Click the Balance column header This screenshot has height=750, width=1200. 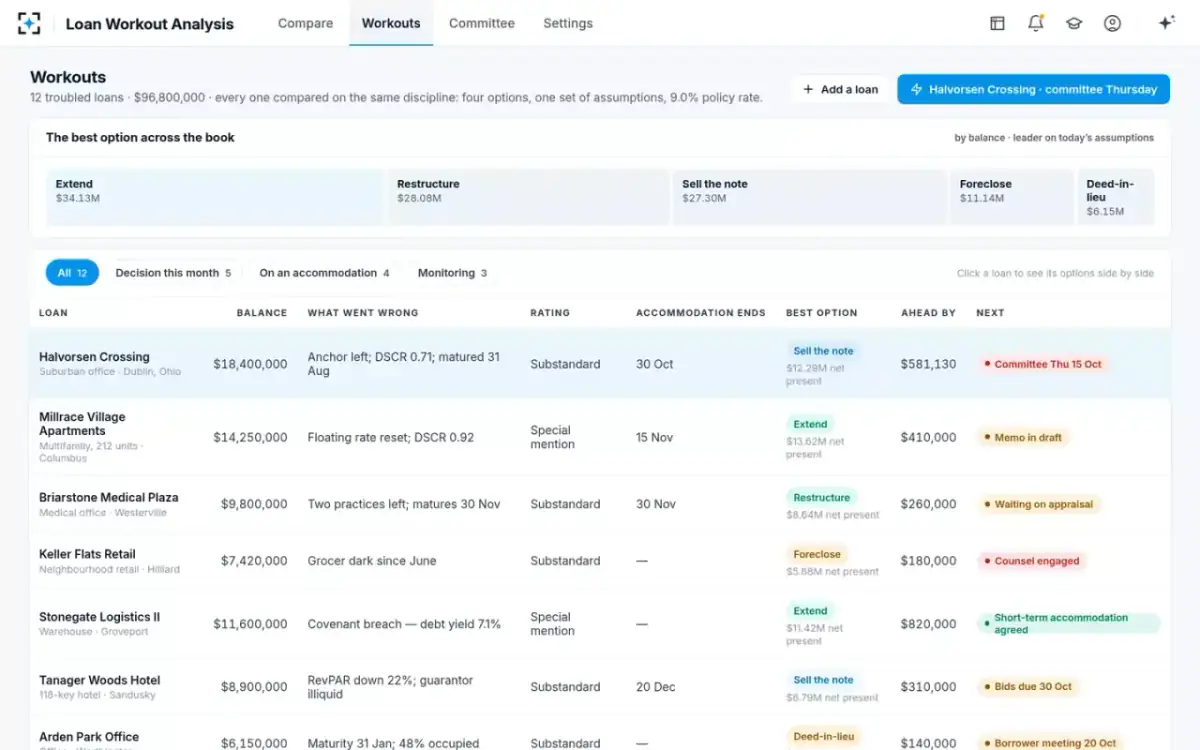click(x=262, y=313)
